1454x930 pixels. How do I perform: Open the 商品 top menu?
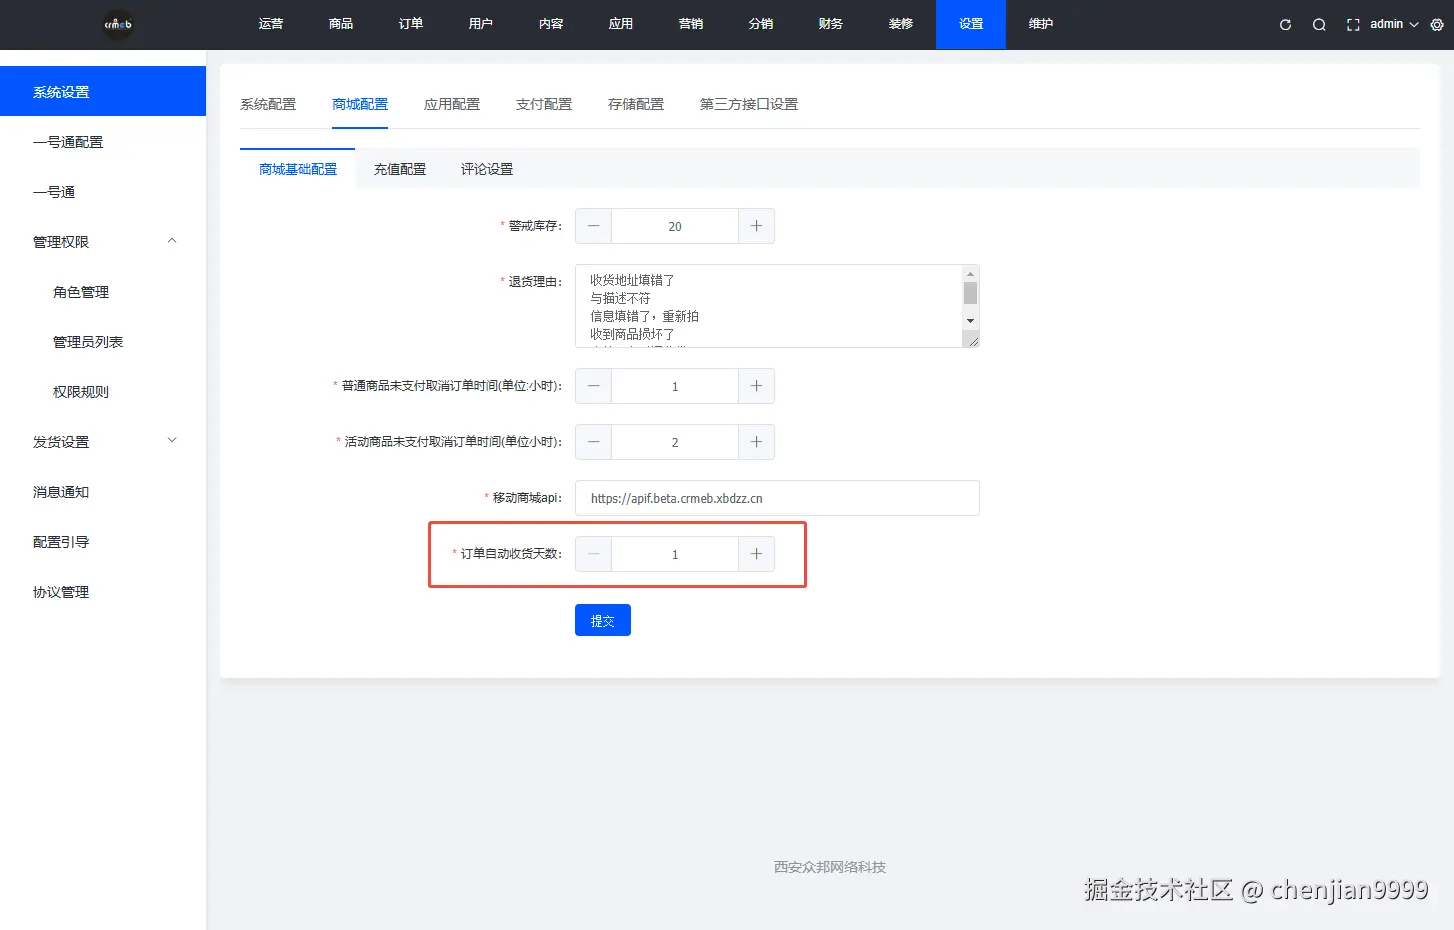click(341, 24)
